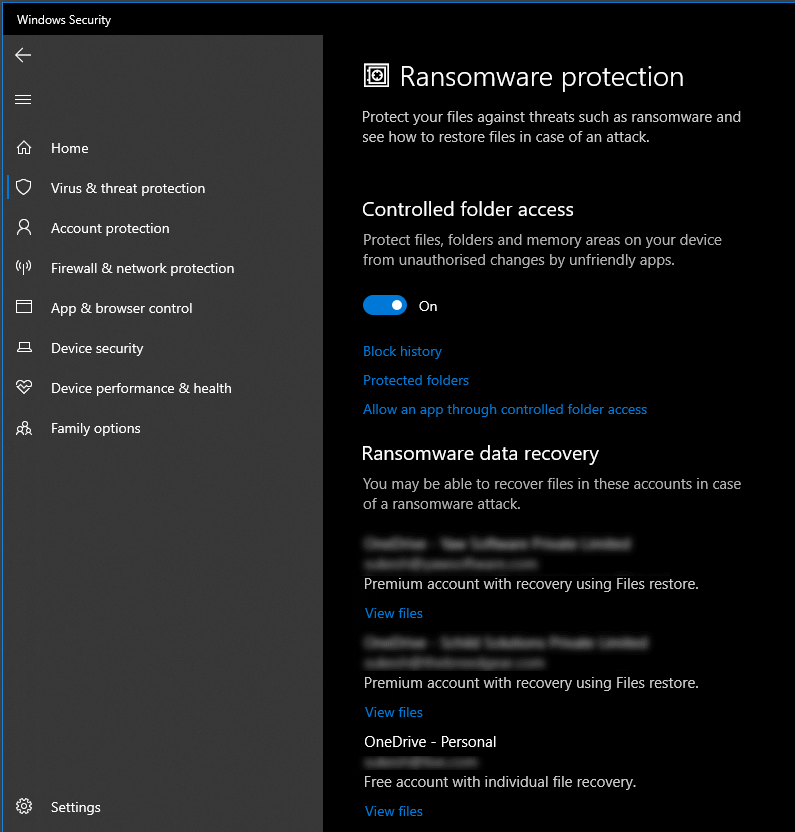Click the App & browser control window icon
This screenshot has height=832, width=795.
pos(24,308)
